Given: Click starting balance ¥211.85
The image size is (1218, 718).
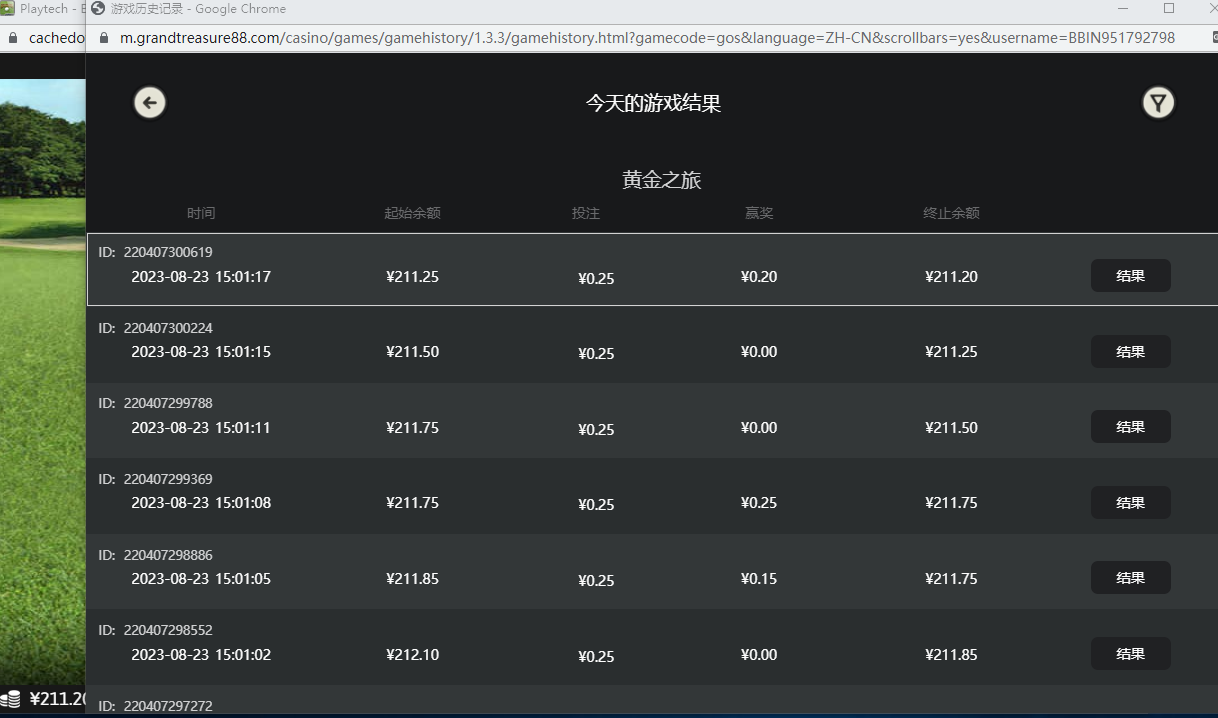Looking at the screenshot, I should (412, 579).
